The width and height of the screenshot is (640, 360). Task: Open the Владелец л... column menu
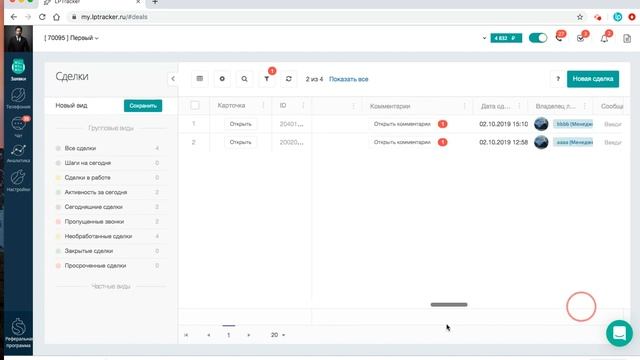[584, 106]
